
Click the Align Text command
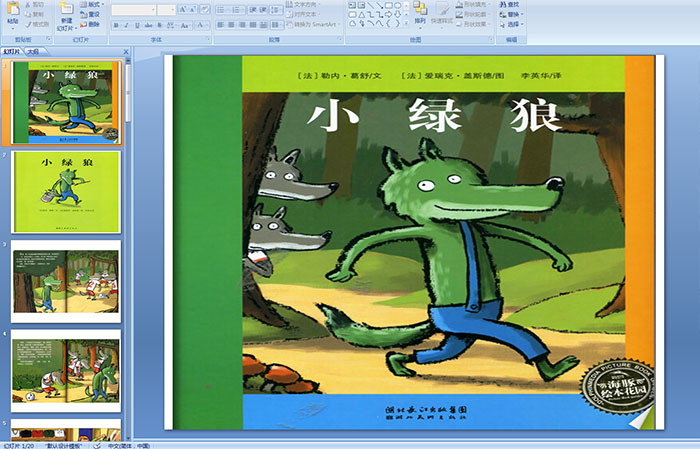tap(305, 14)
